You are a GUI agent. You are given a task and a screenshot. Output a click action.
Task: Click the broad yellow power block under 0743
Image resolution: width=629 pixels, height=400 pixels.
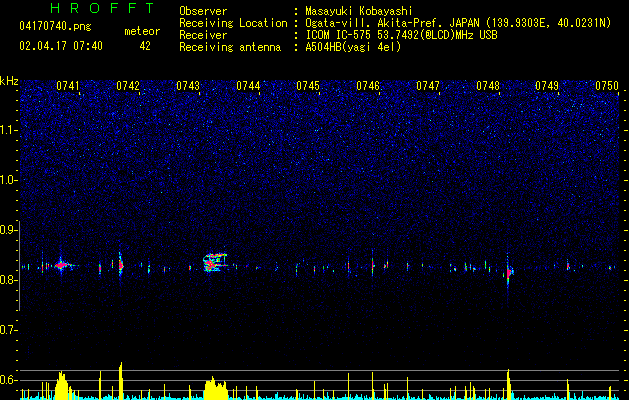point(216,388)
